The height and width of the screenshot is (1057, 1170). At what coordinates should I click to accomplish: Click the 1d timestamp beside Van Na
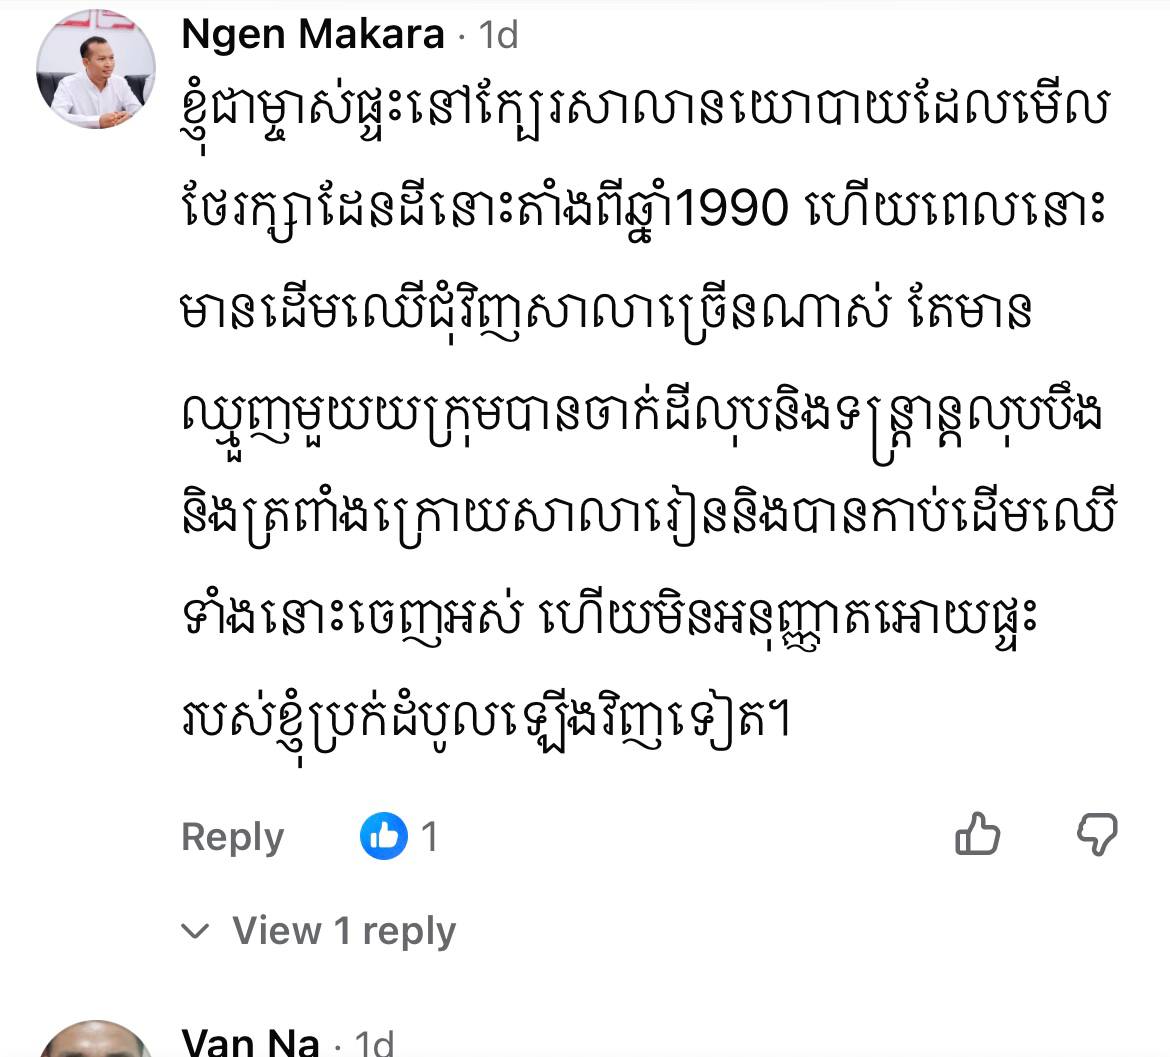point(374,1042)
